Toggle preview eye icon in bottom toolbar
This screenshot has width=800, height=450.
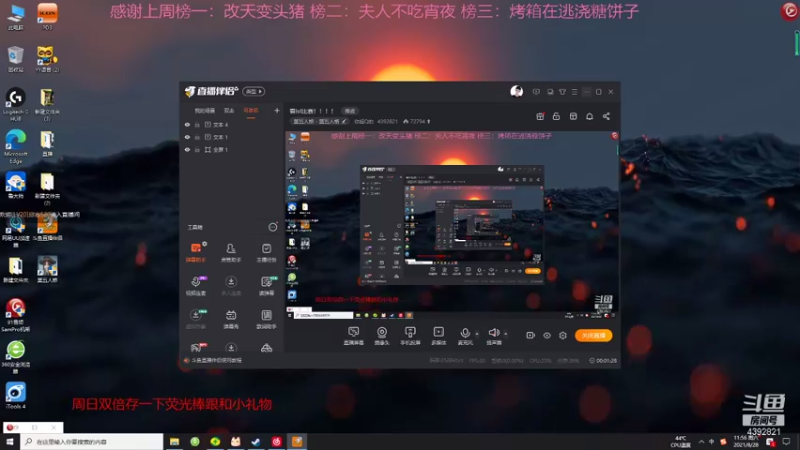point(547,335)
